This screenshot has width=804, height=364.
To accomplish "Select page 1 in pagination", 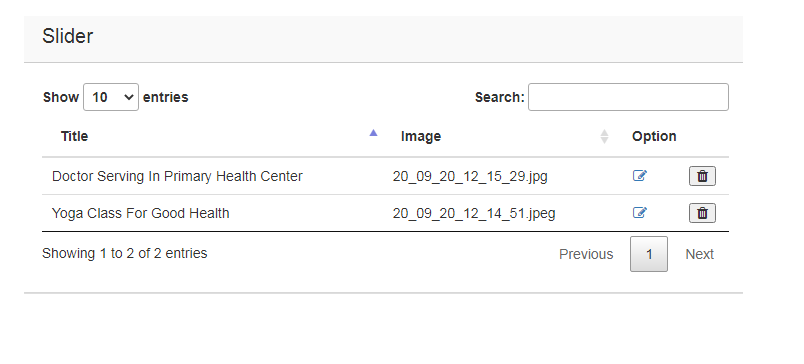I will tap(649, 254).
